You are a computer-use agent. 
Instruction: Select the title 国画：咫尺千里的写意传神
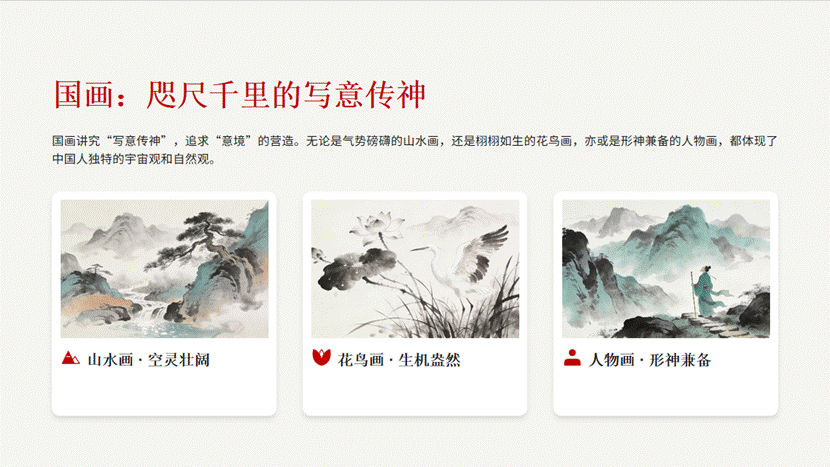(x=240, y=95)
